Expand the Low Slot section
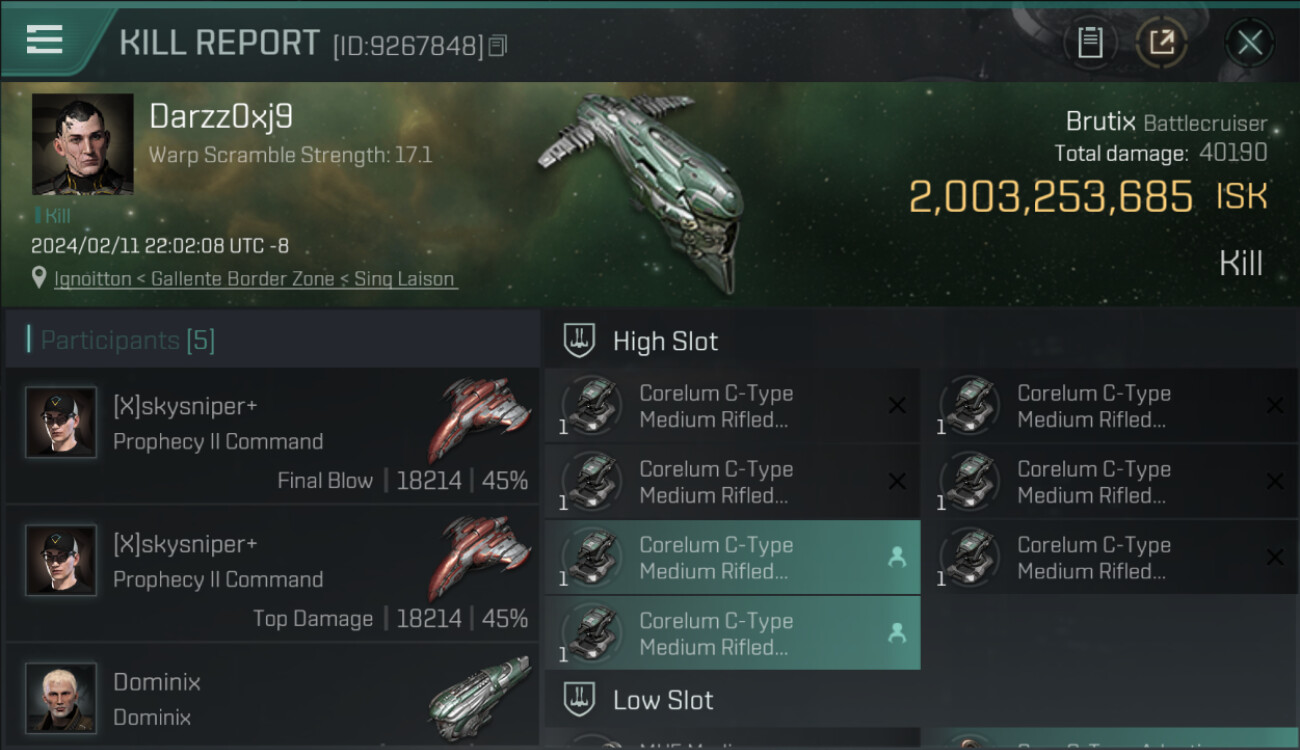The height and width of the screenshot is (750, 1300). [x=663, y=700]
